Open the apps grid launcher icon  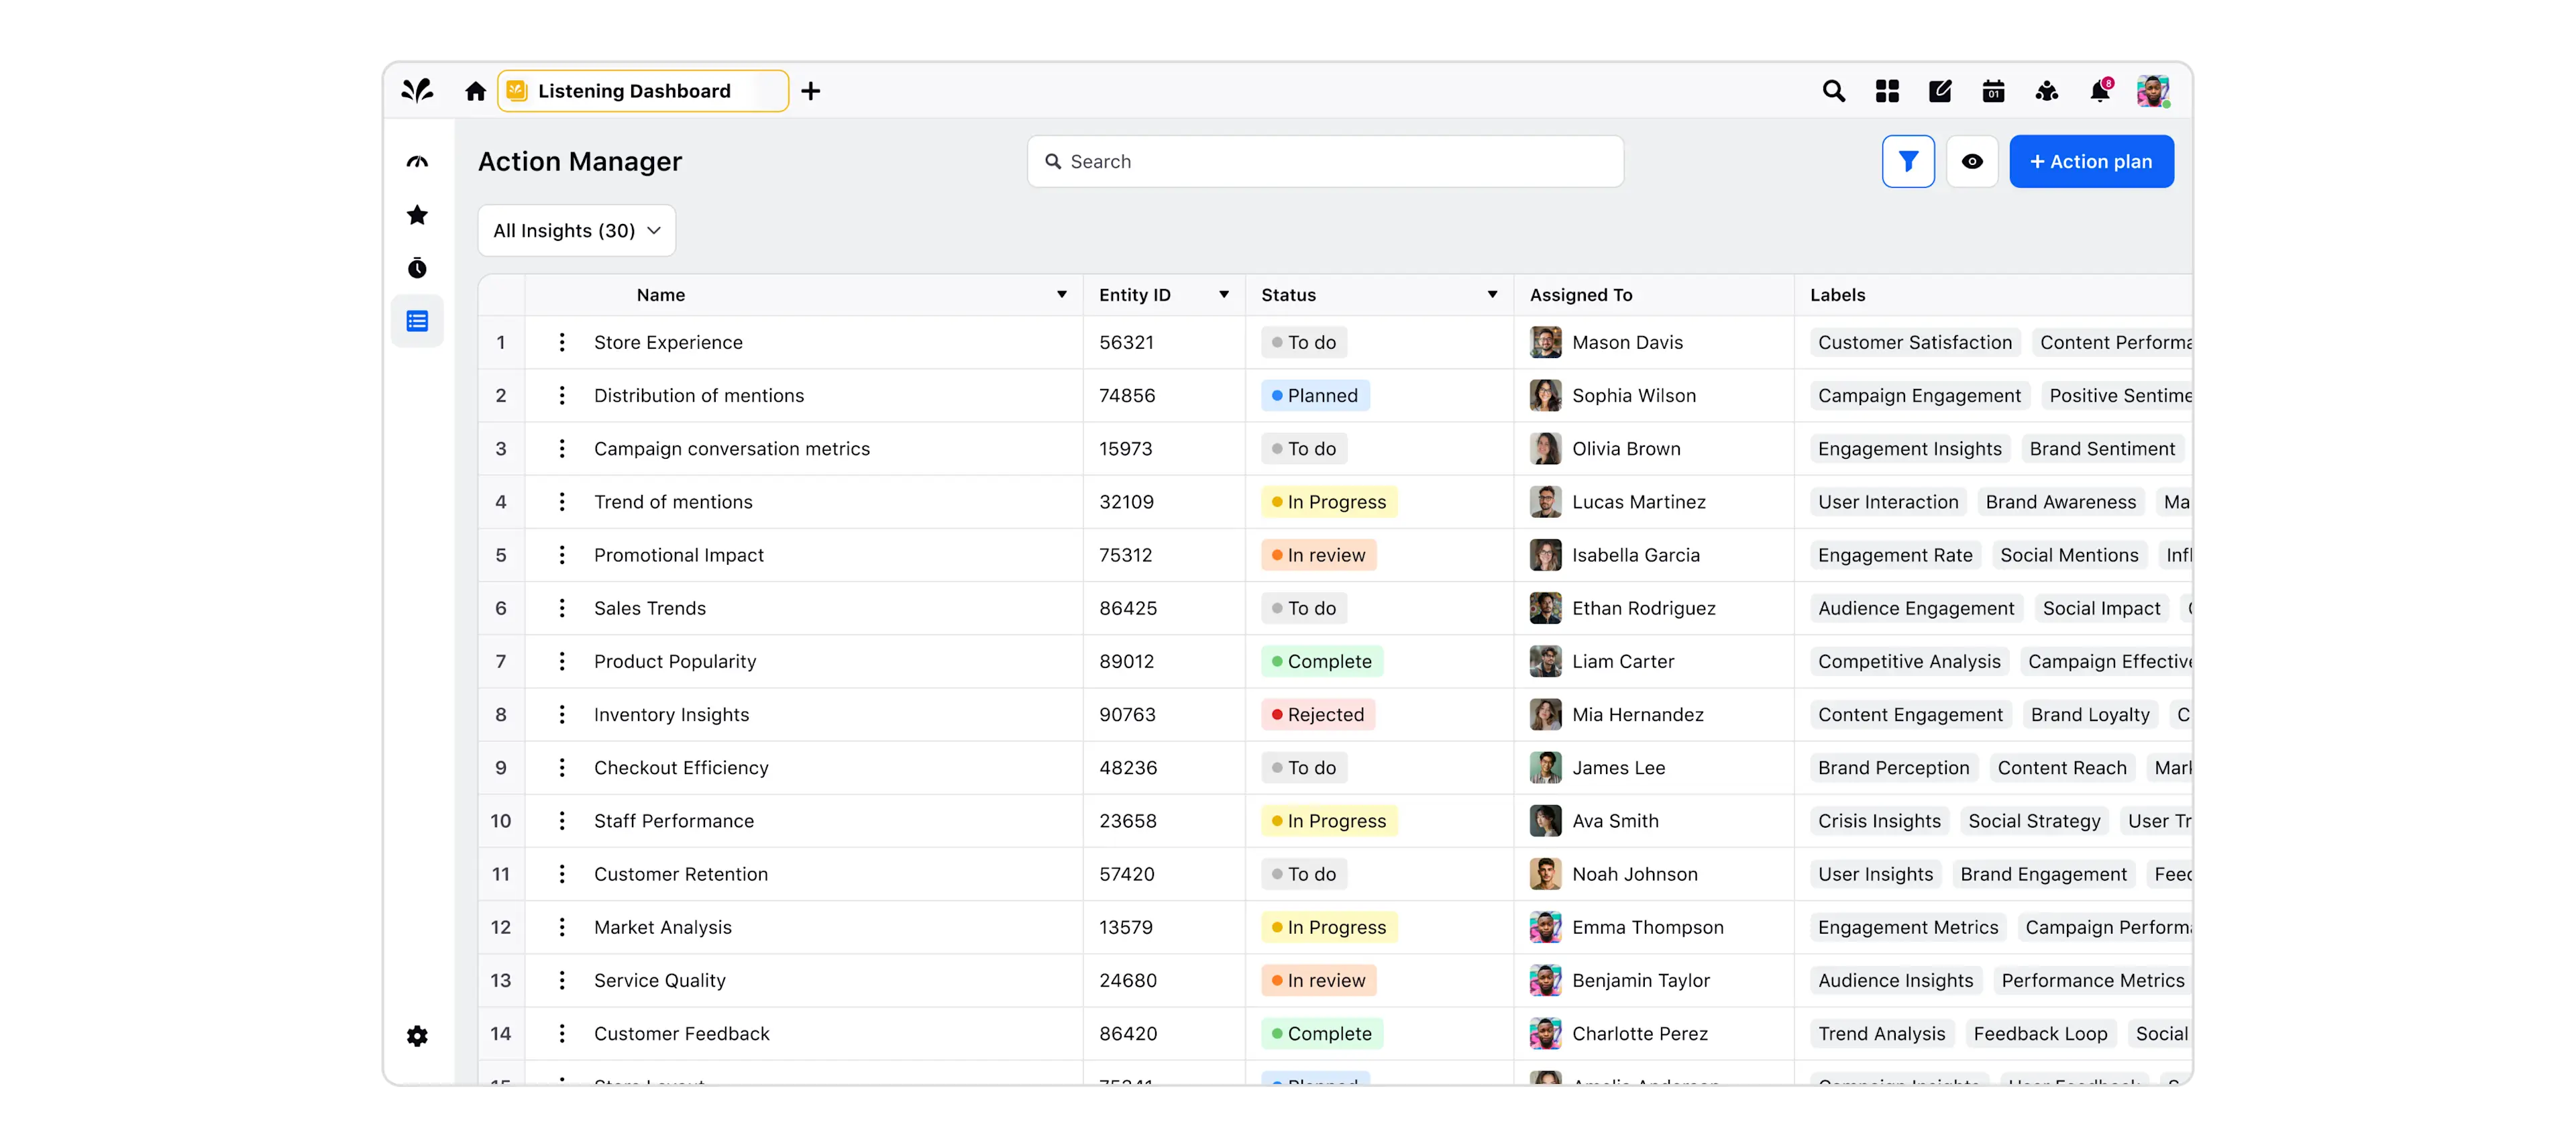(x=1887, y=92)
